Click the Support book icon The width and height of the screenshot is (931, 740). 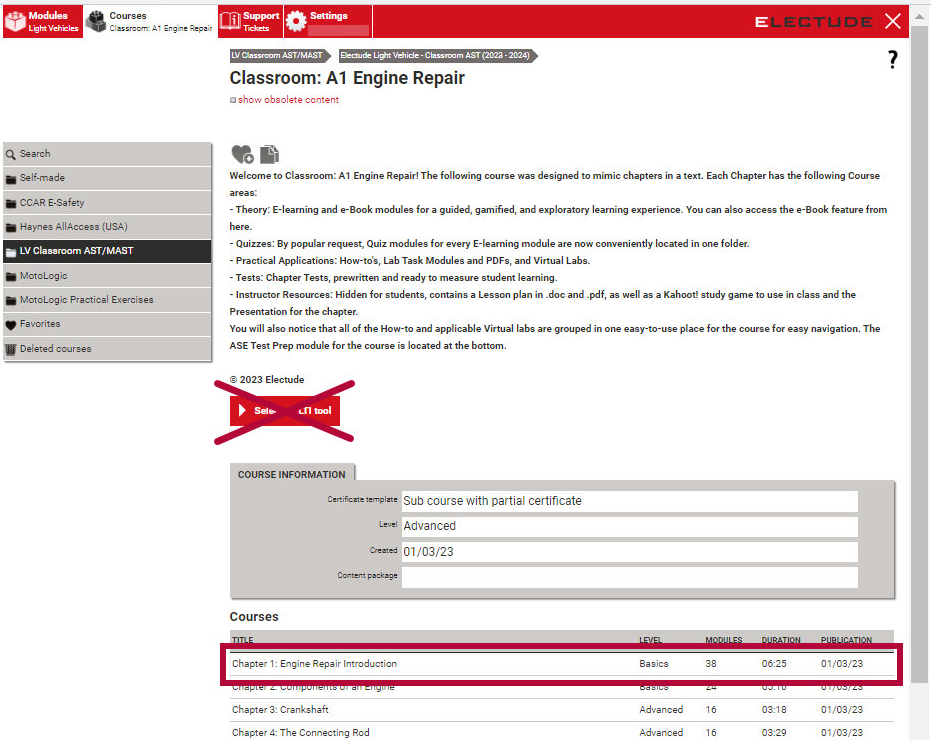(230, 21)
